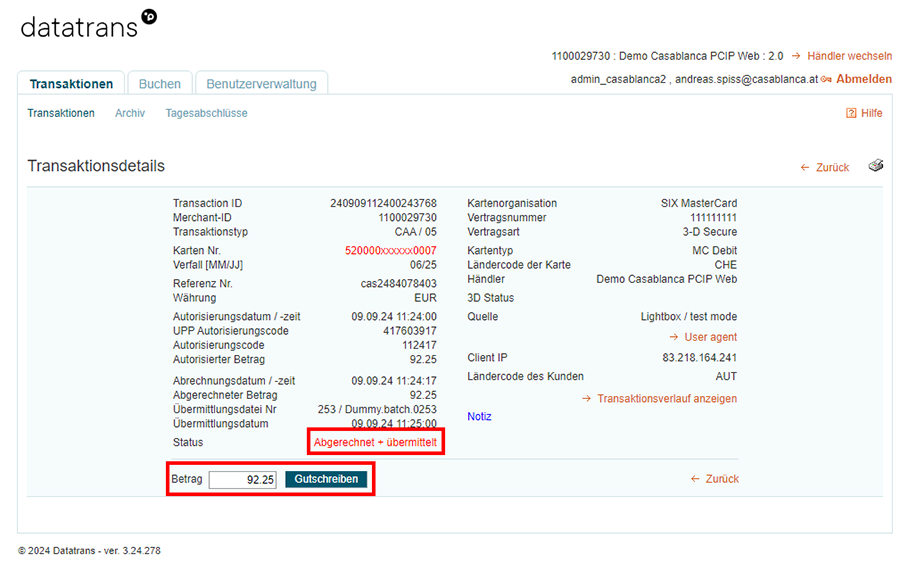Switch merchant with Händler wechseln

point(849,56)
